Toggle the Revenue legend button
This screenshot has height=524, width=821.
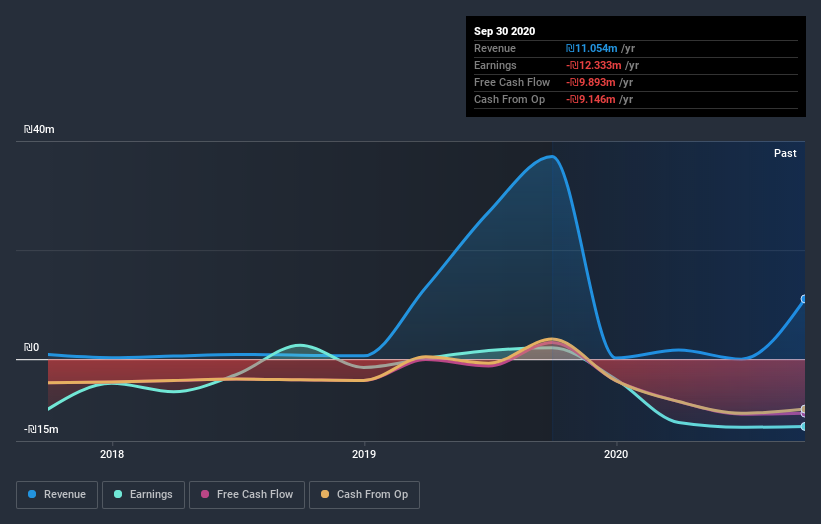pos(57,495)
